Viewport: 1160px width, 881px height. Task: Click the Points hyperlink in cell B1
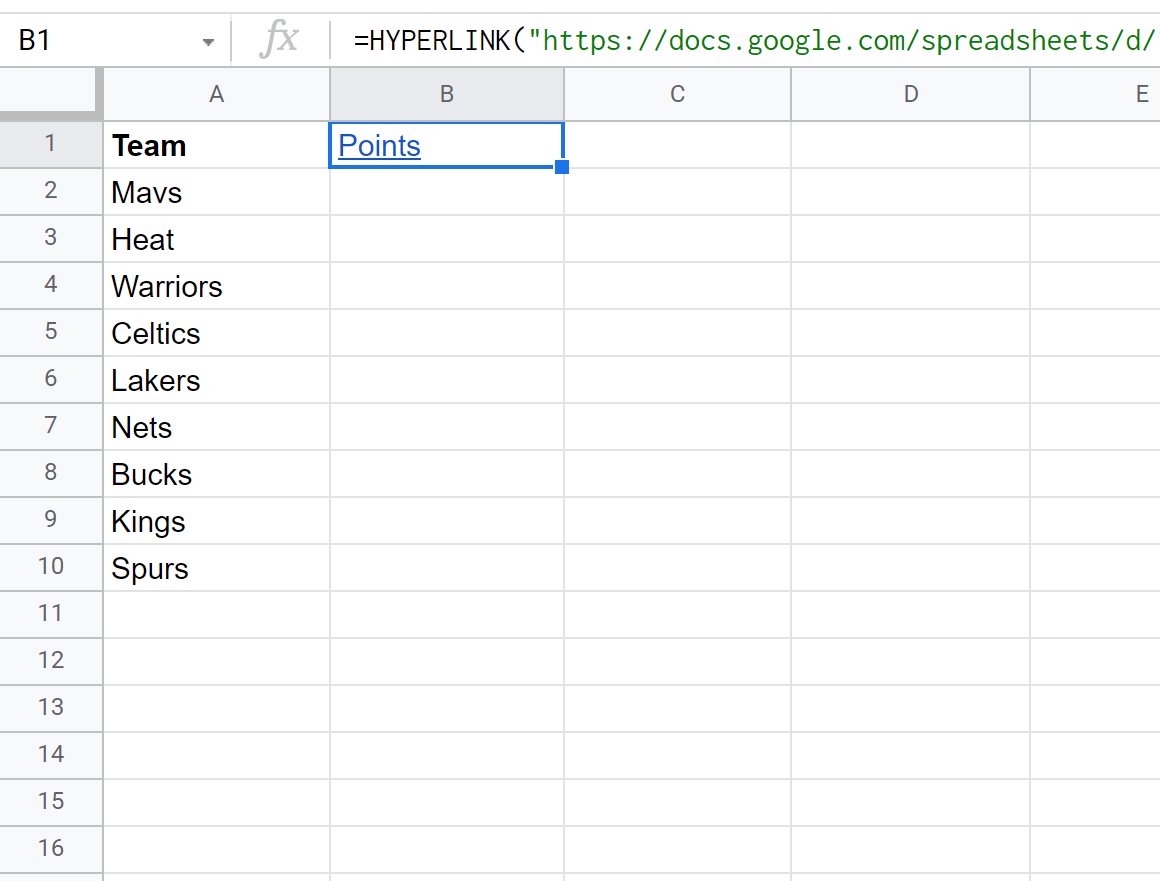(378, 146)
